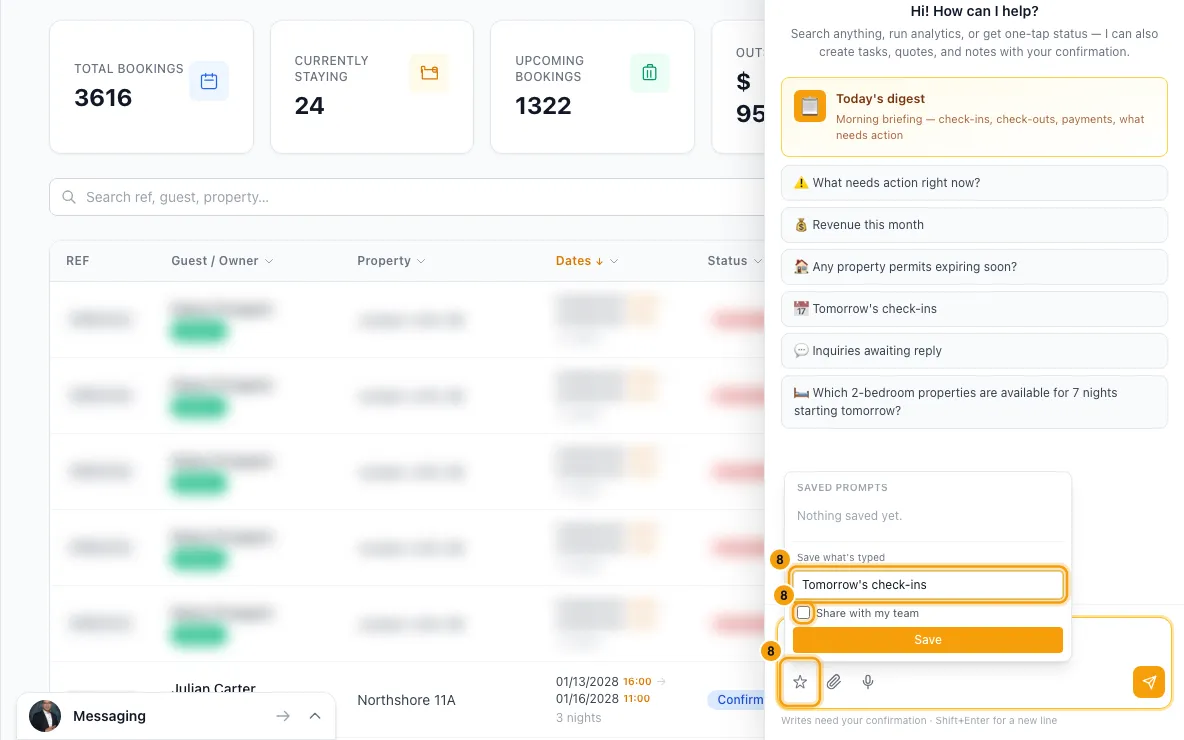Screen dimensions: 1184x740
Task: Click the REF column header
Action: click(77, 261)
